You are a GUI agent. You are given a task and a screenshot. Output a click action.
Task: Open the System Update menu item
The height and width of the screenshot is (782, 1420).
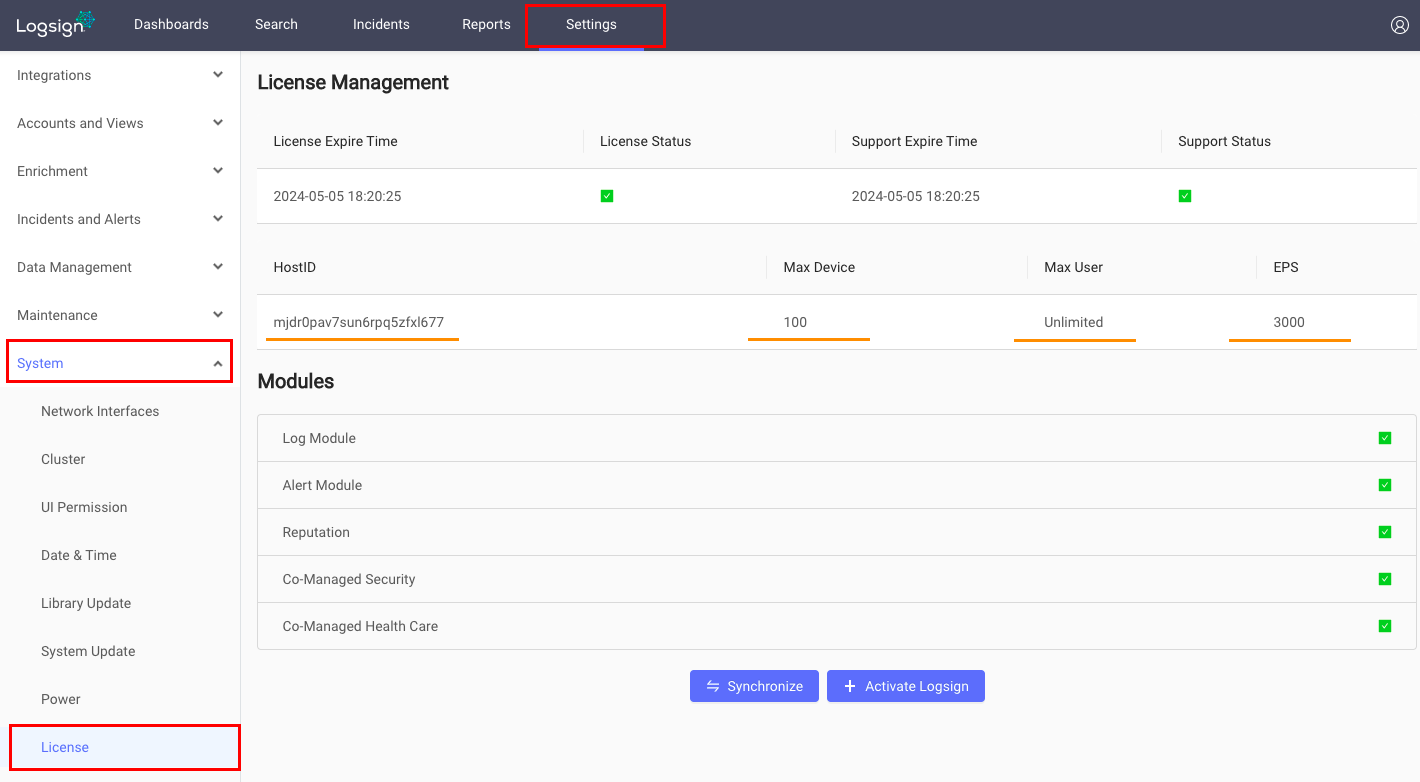click(x=88, y=651)
